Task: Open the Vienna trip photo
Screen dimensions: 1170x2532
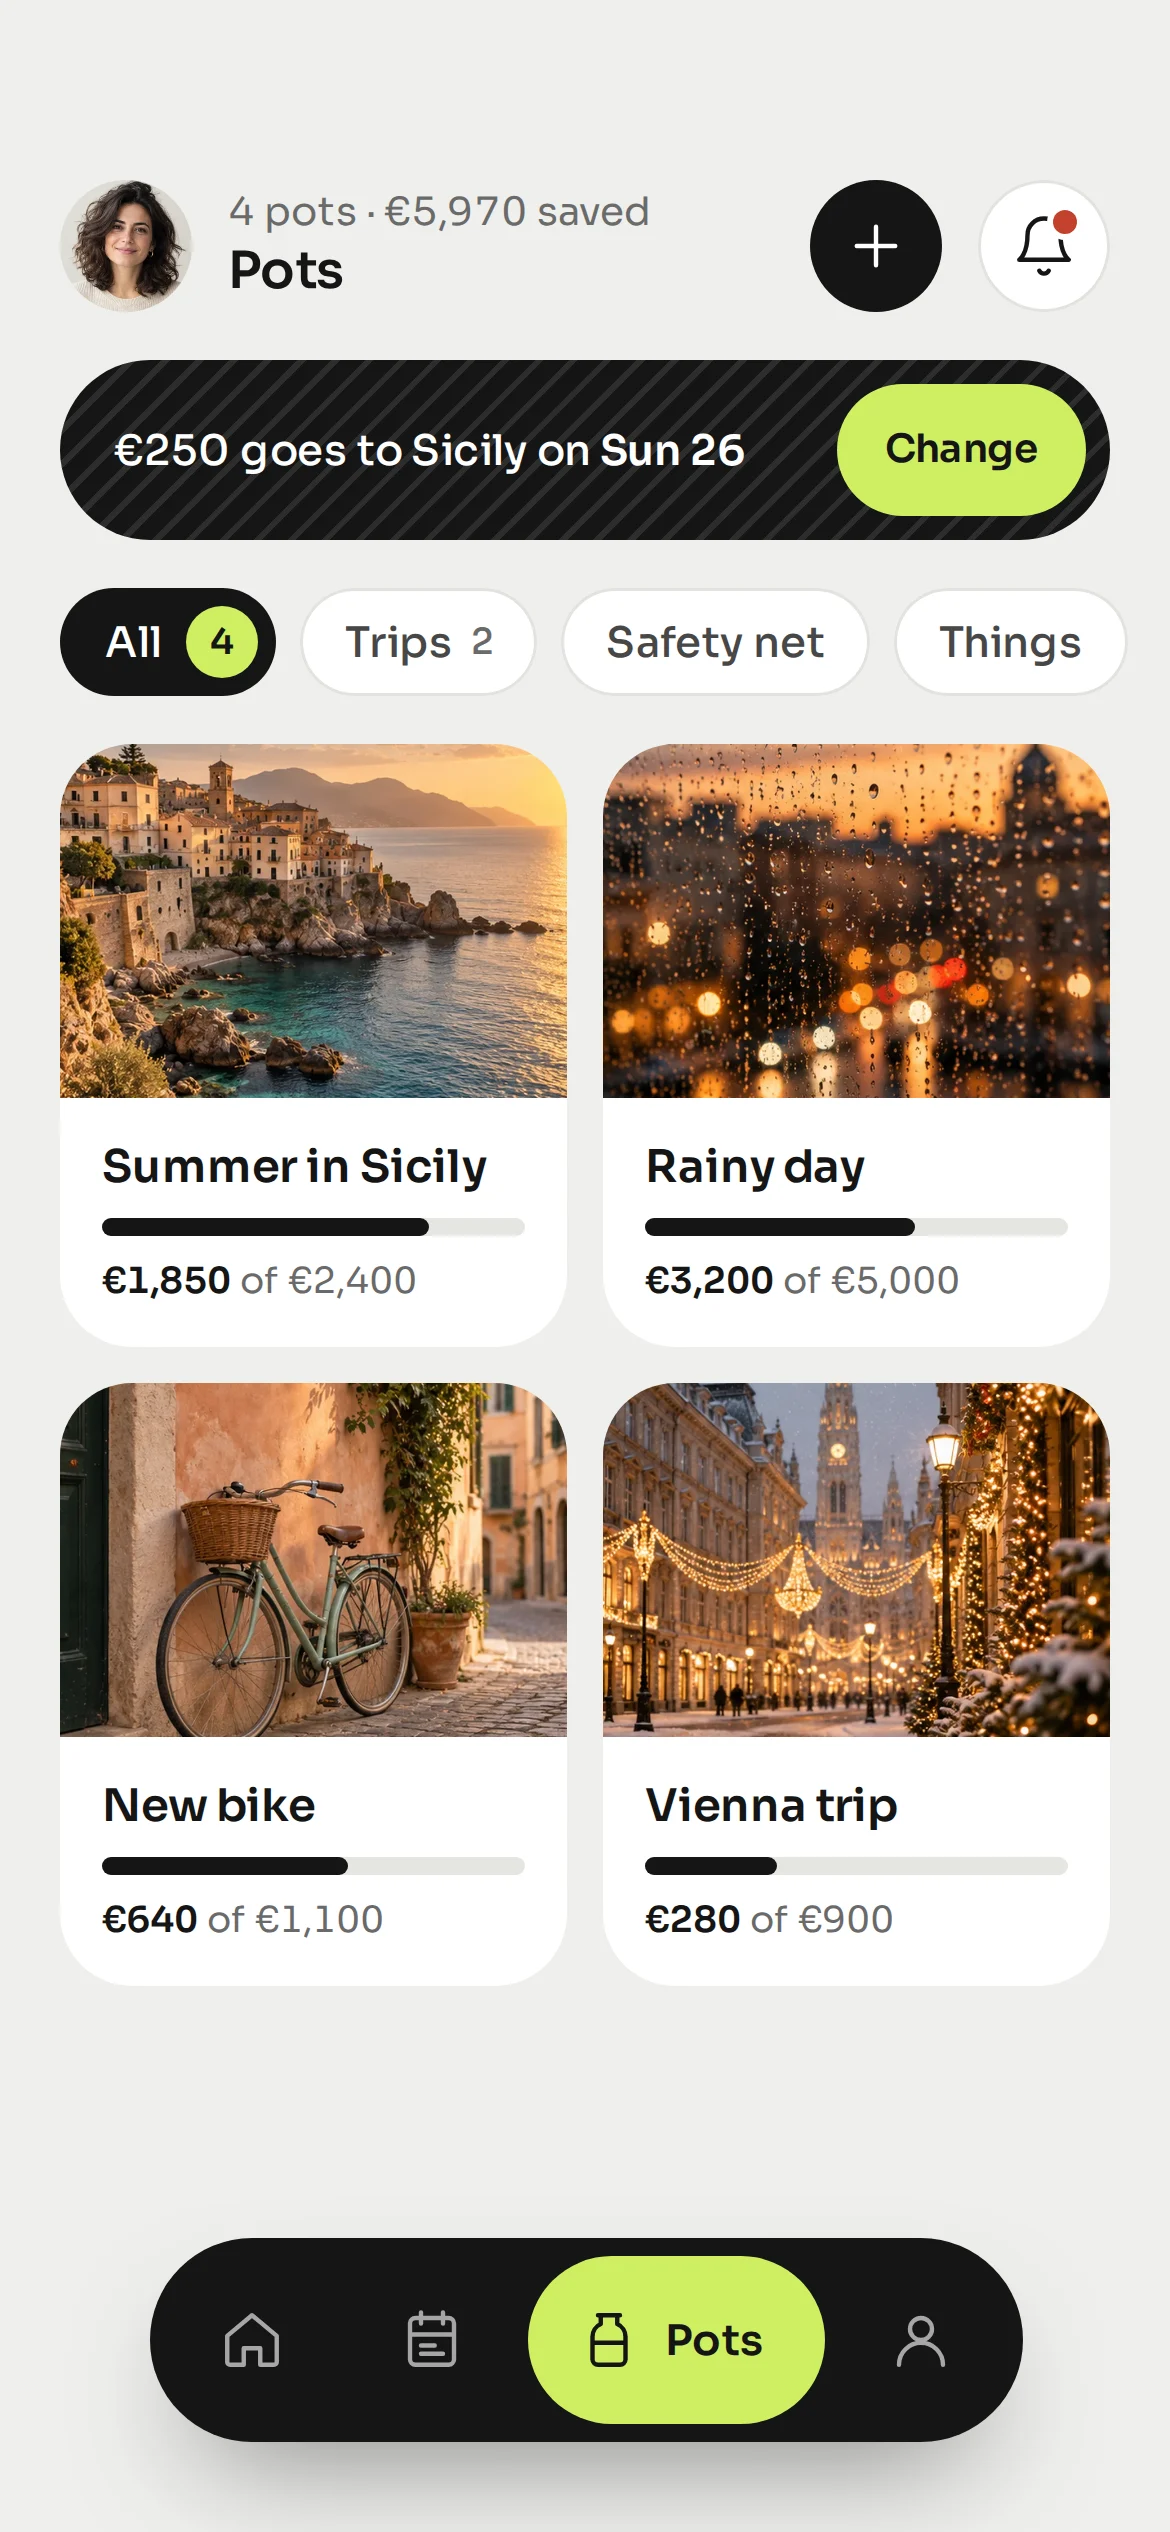Action: [856, 1560]
